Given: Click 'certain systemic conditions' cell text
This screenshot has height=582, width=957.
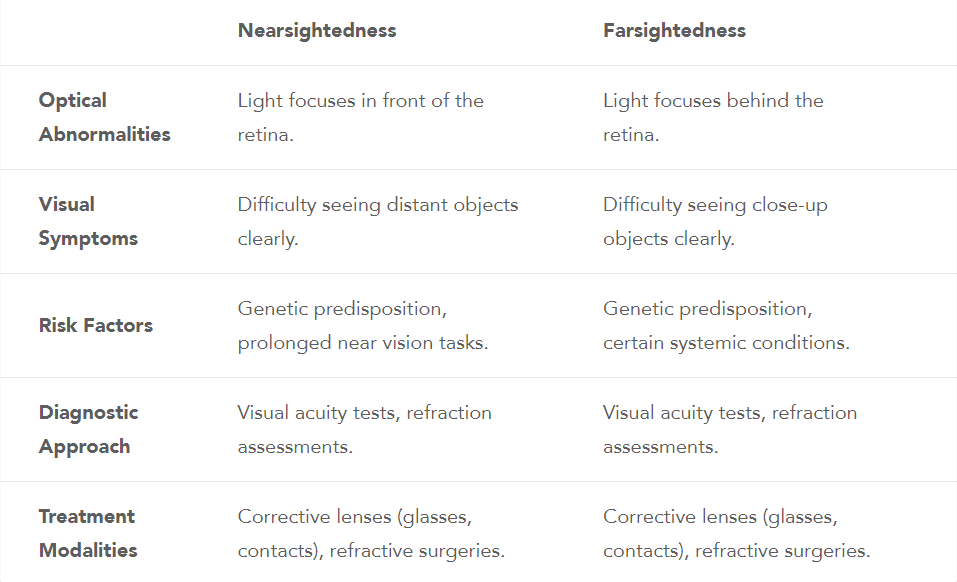Looking at the screenshot, I should (x=726, y=343).
